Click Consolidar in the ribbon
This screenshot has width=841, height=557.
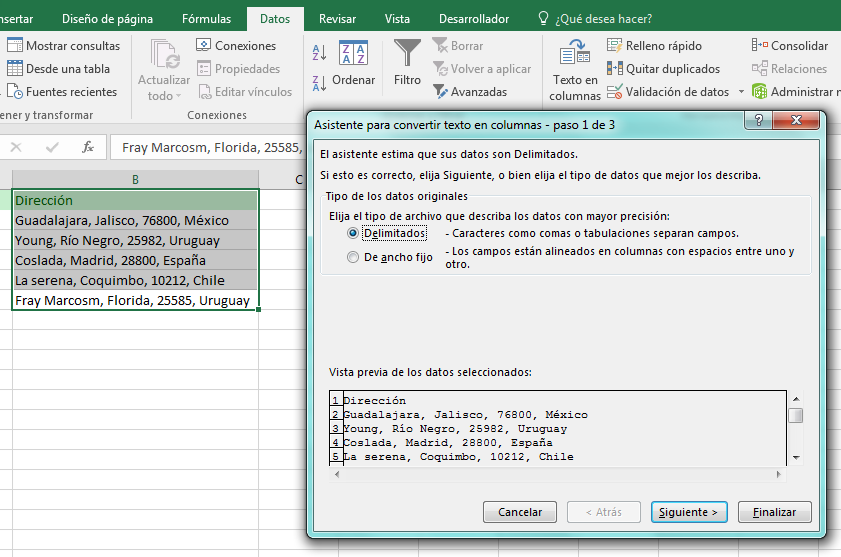coord(790,46)
